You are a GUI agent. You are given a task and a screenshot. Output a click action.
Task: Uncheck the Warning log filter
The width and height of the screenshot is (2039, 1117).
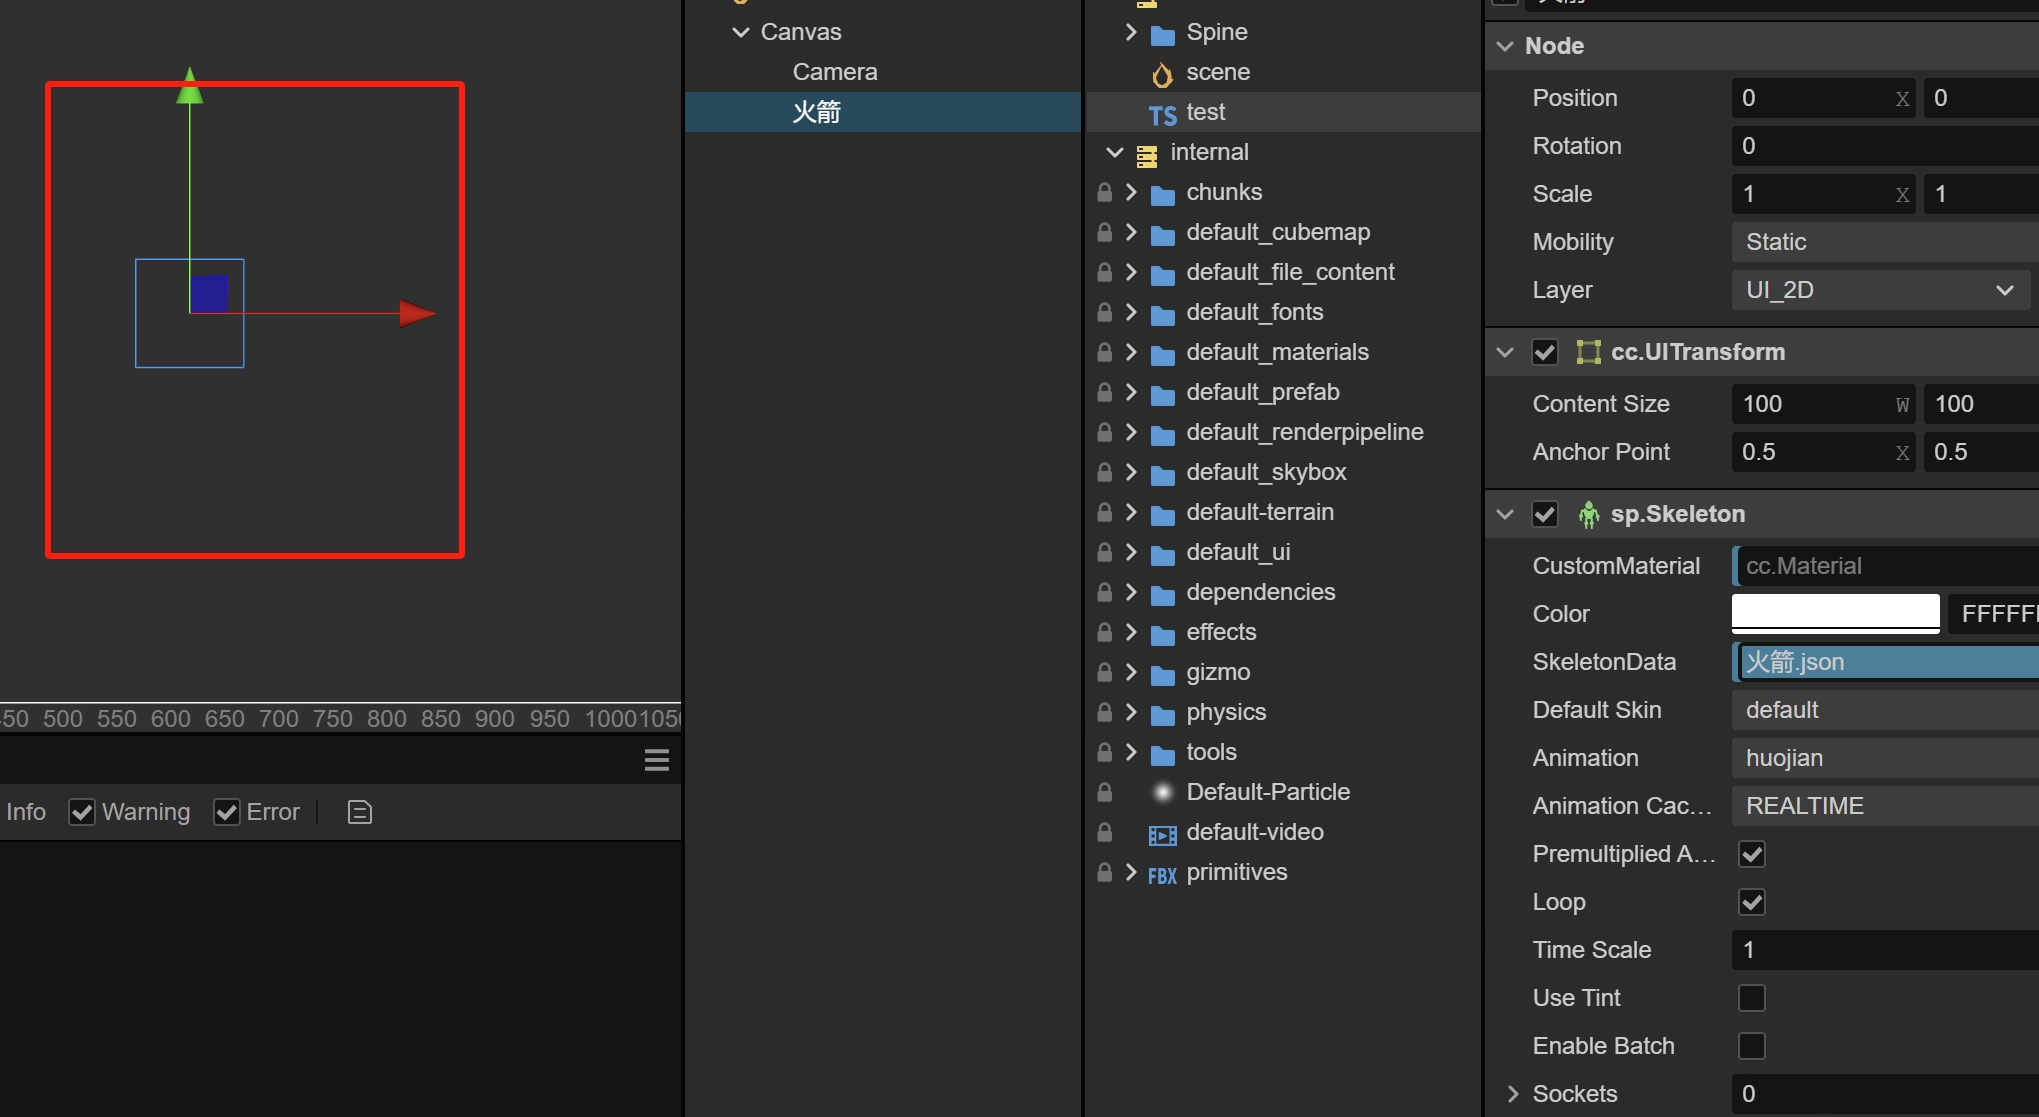82,812
